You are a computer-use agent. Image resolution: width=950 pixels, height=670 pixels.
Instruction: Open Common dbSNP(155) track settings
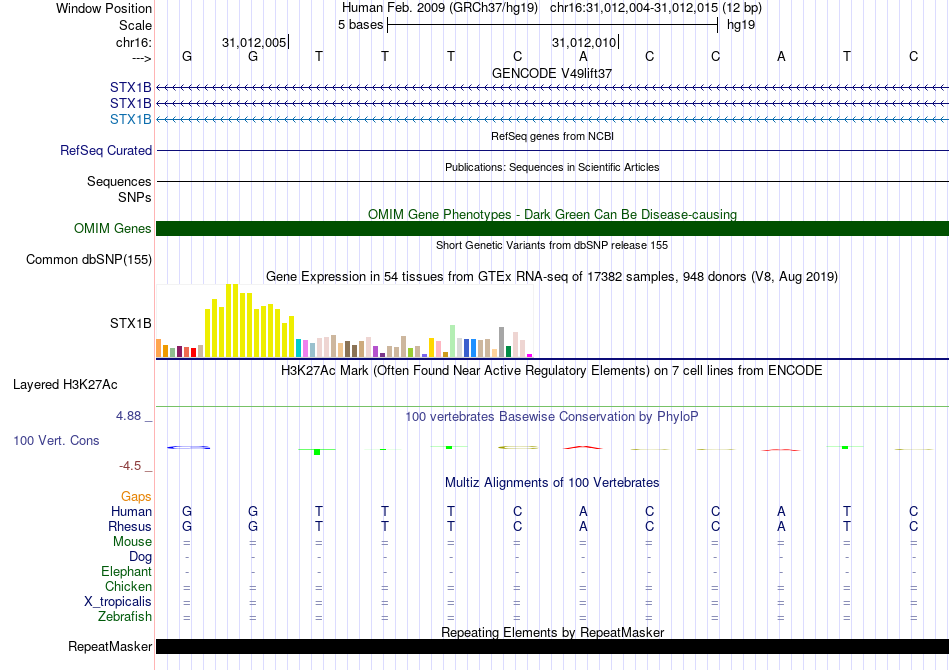tap(89, 259)
